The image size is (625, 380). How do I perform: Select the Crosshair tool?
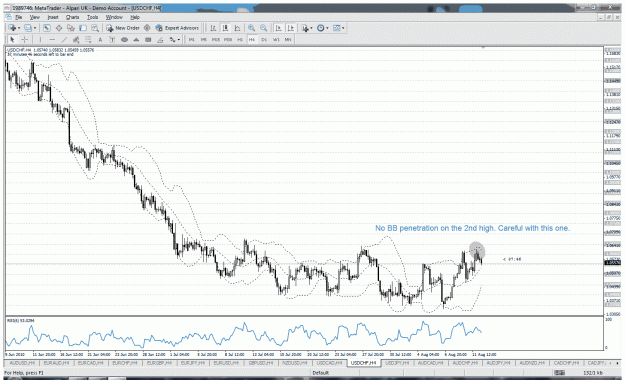coord(24,39)
